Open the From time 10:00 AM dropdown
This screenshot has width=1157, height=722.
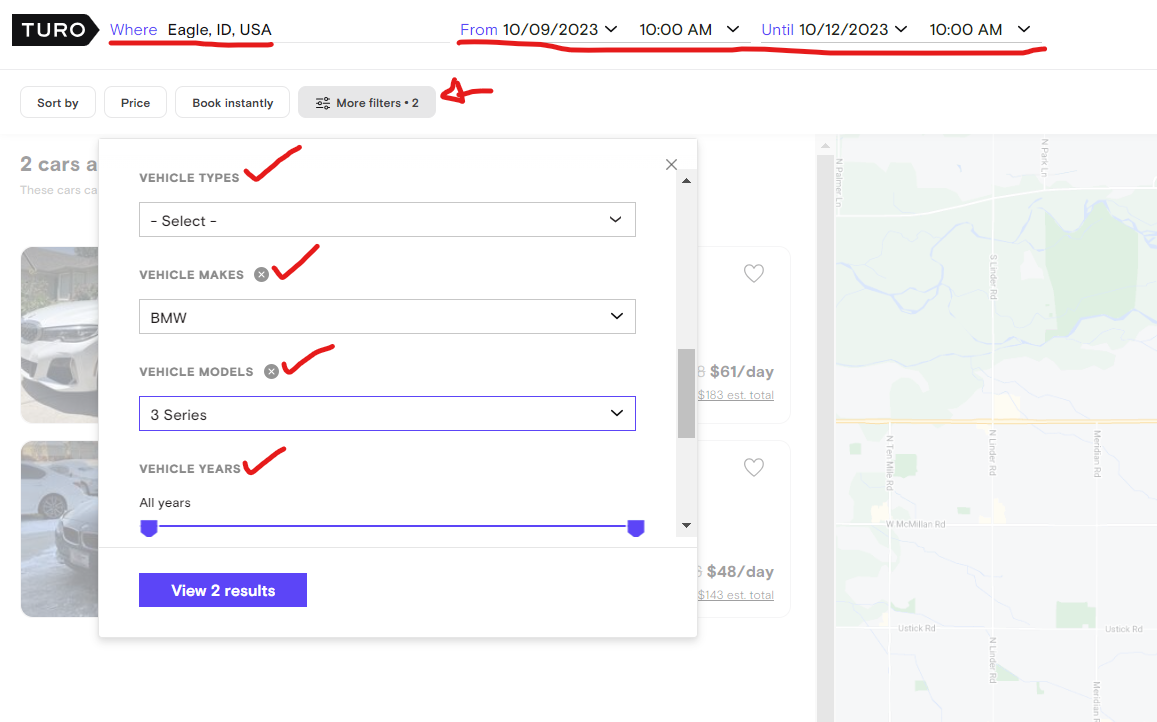[x=689, y=30]
